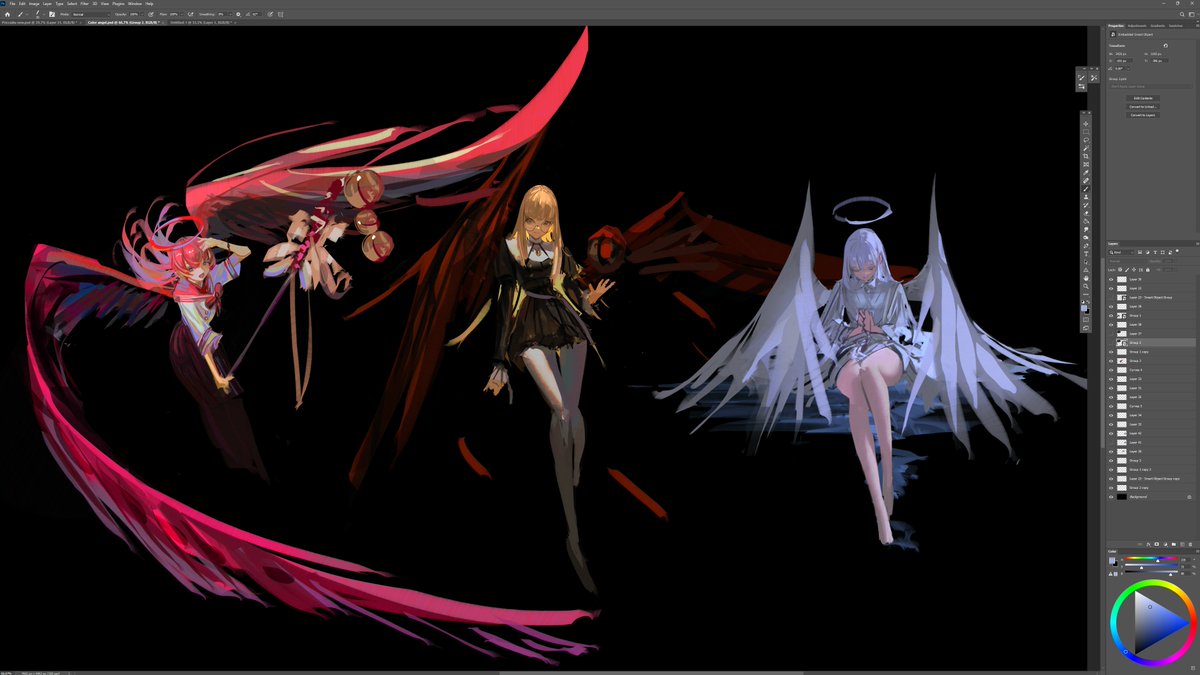The image size is (1200, 675).
Task: Select the Clone Stamp tool
Action: click(1086, 196)
